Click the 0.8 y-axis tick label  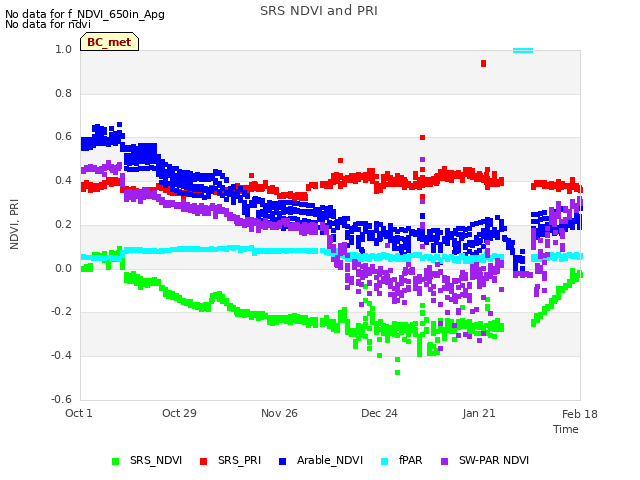click(63, 93)
